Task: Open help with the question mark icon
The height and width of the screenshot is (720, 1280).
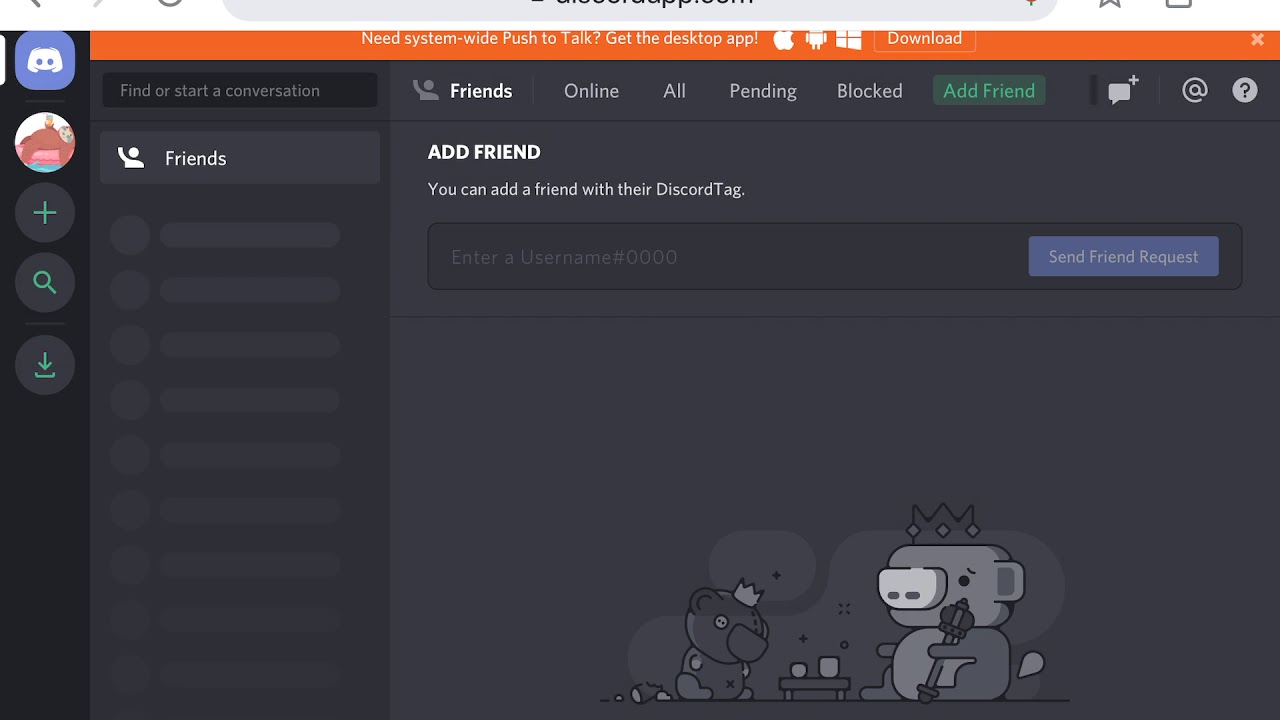Action: (x=1245, y=90)
